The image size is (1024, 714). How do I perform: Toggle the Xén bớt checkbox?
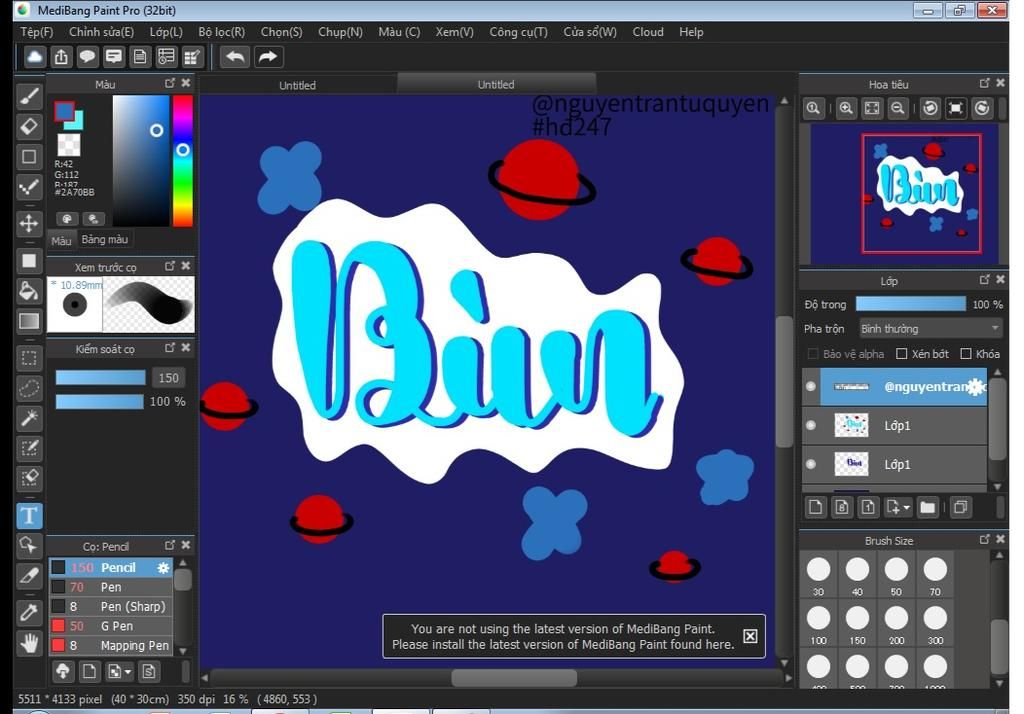tap(902, 353)
